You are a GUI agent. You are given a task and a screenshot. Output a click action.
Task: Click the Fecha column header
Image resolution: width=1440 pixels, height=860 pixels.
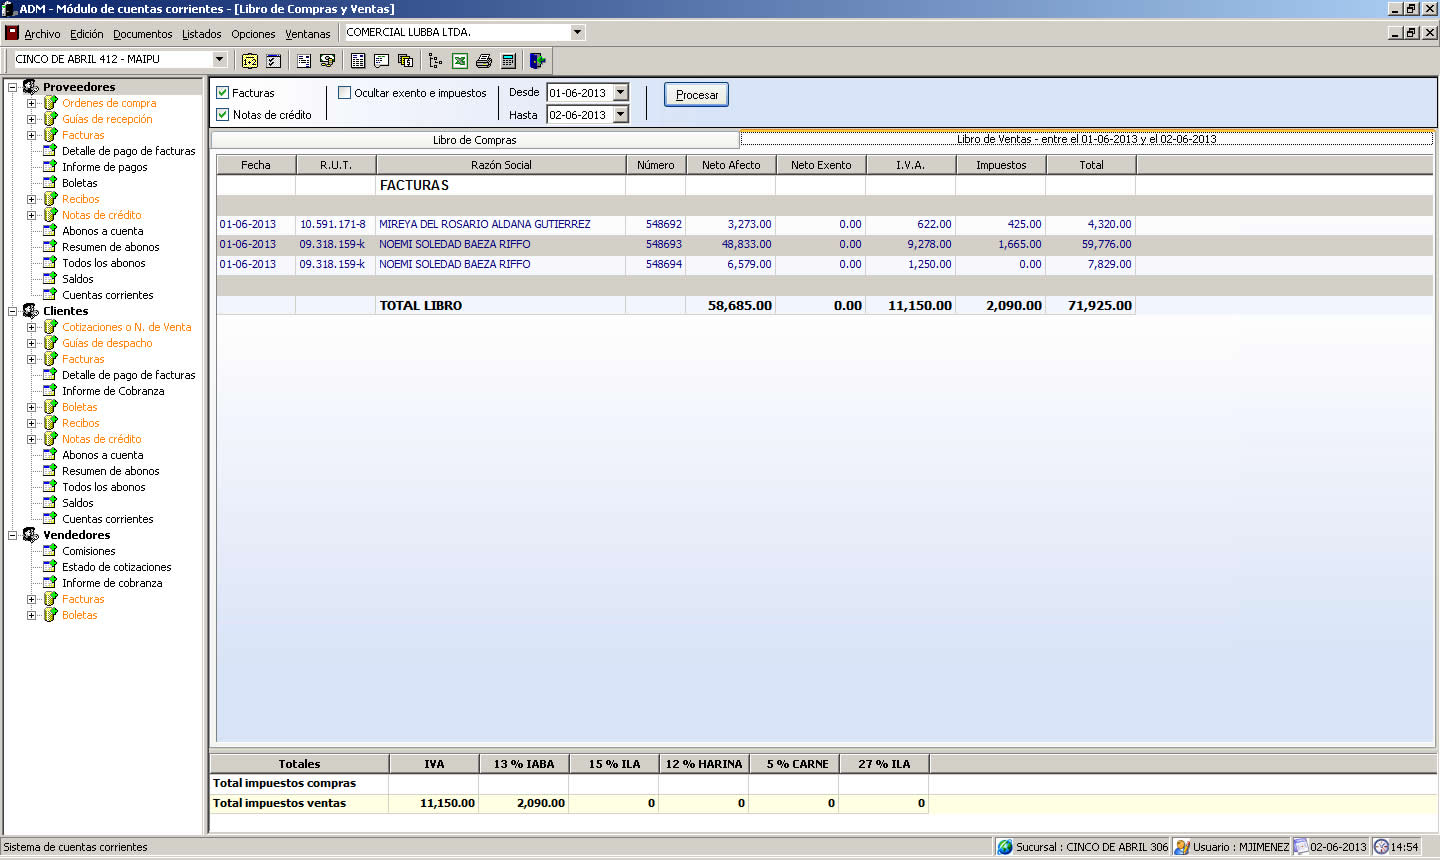click(x=256, y=165)
